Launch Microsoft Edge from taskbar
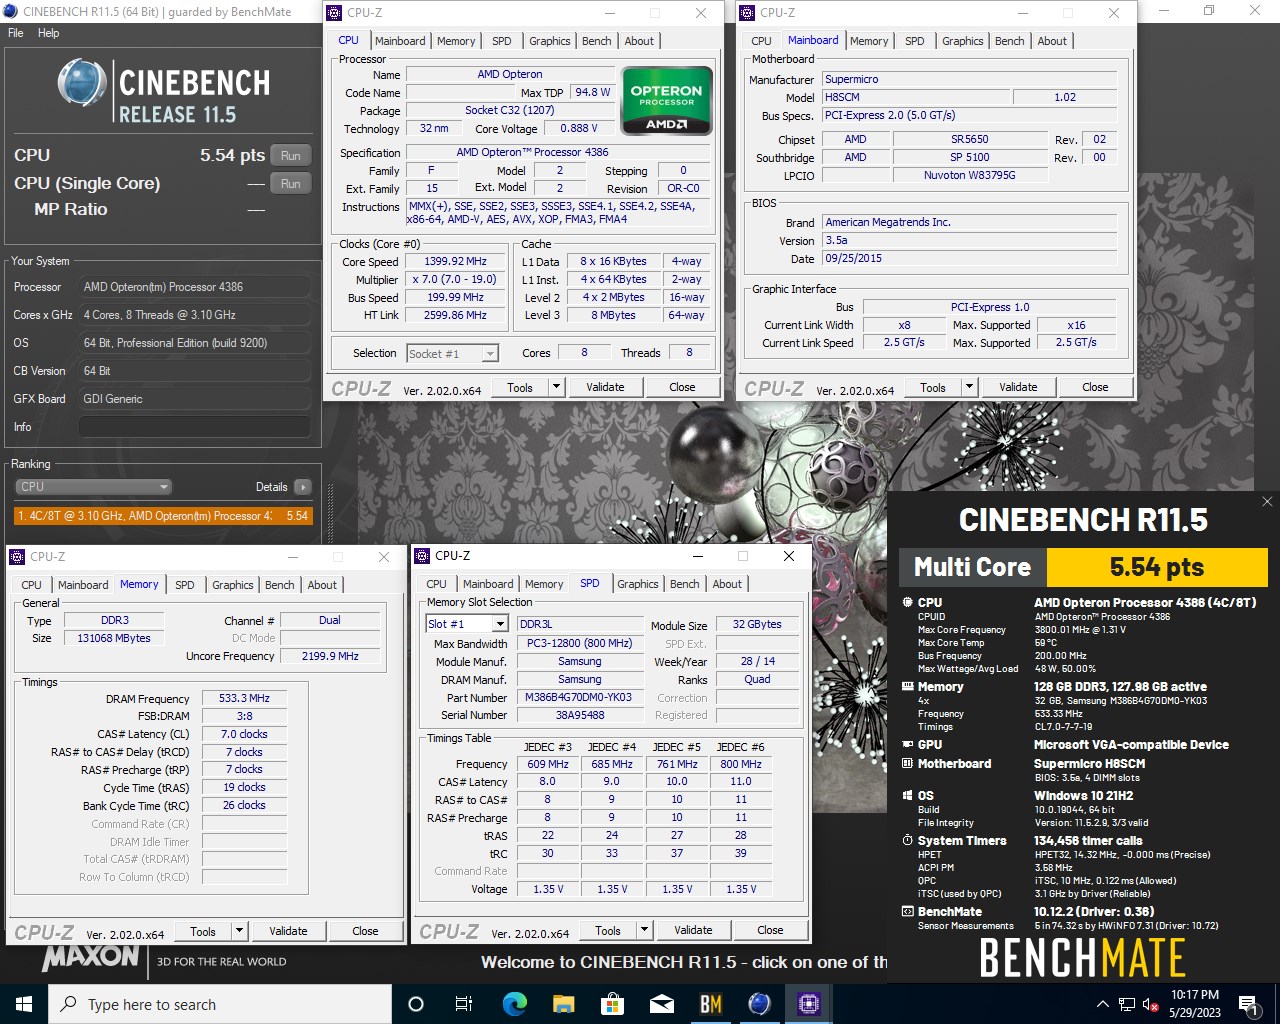Viewport: 1280px width, 1024px height. click(514, 1004)
